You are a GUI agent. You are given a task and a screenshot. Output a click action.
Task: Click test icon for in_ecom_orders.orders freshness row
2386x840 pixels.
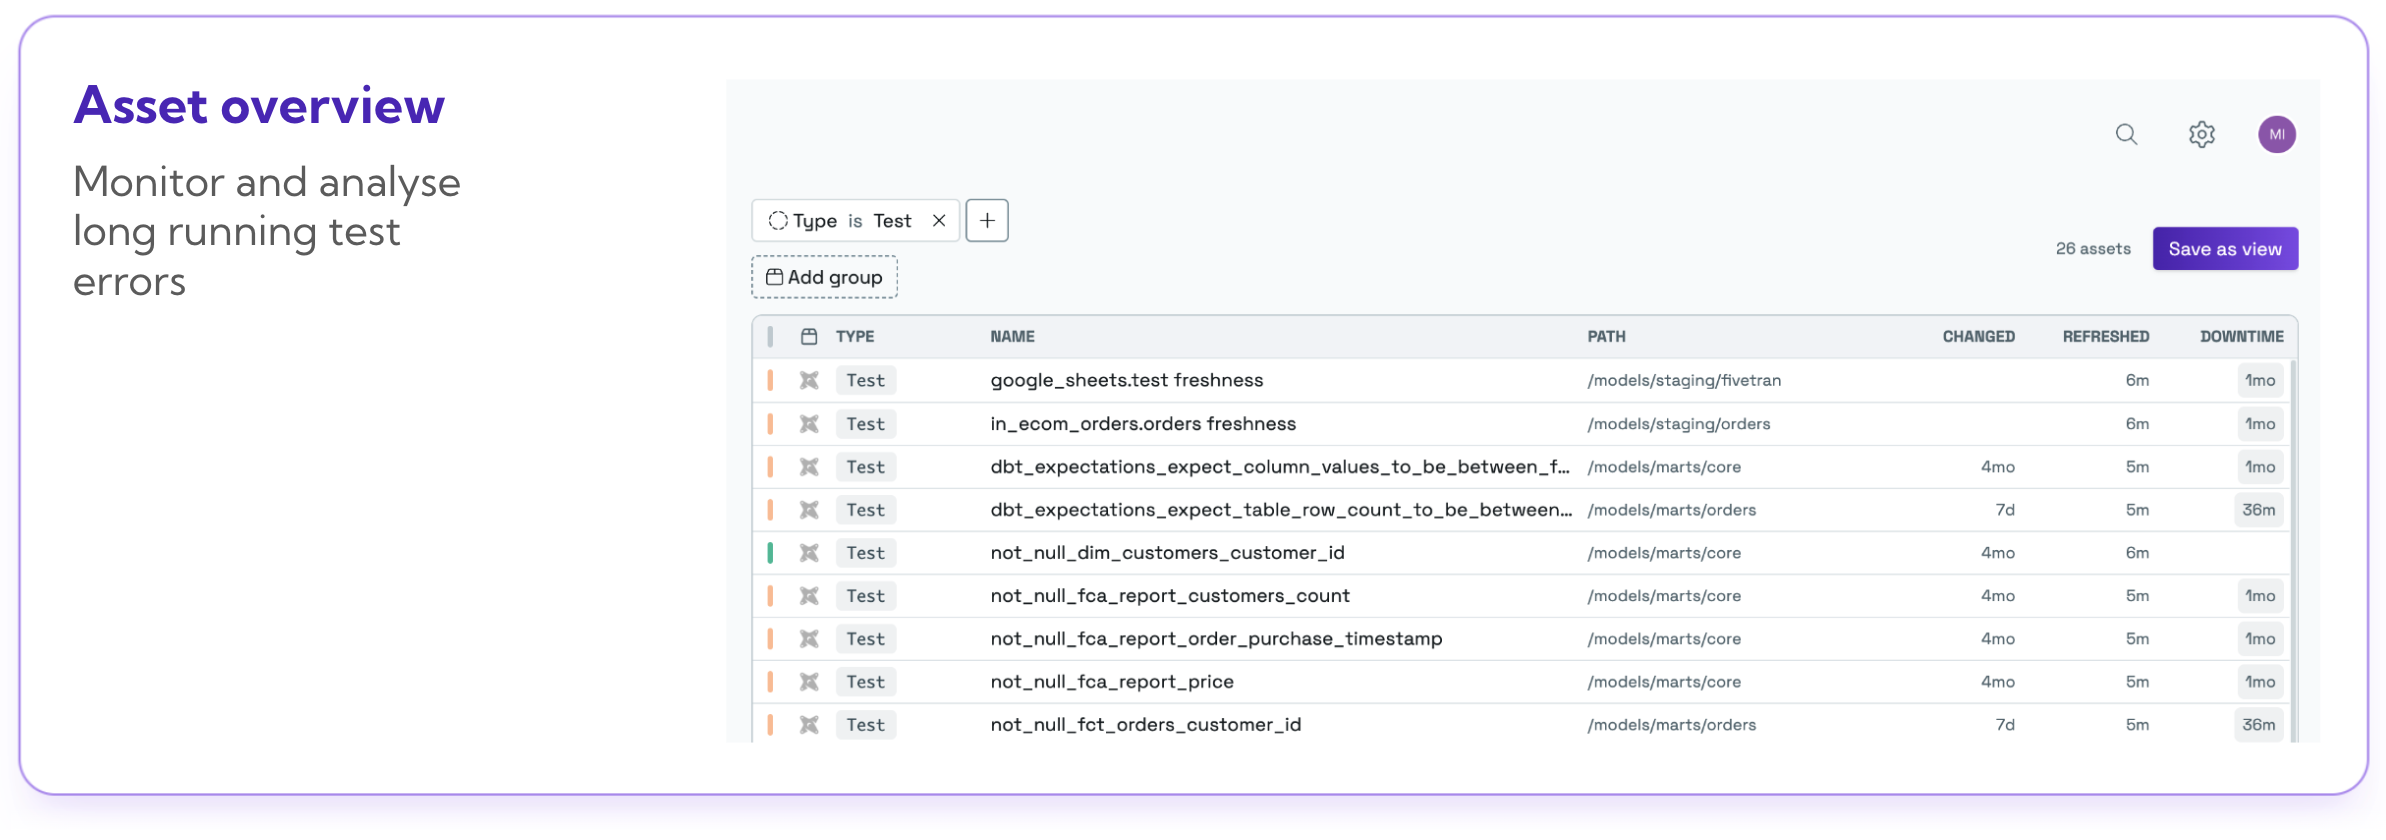coord(809,424)
